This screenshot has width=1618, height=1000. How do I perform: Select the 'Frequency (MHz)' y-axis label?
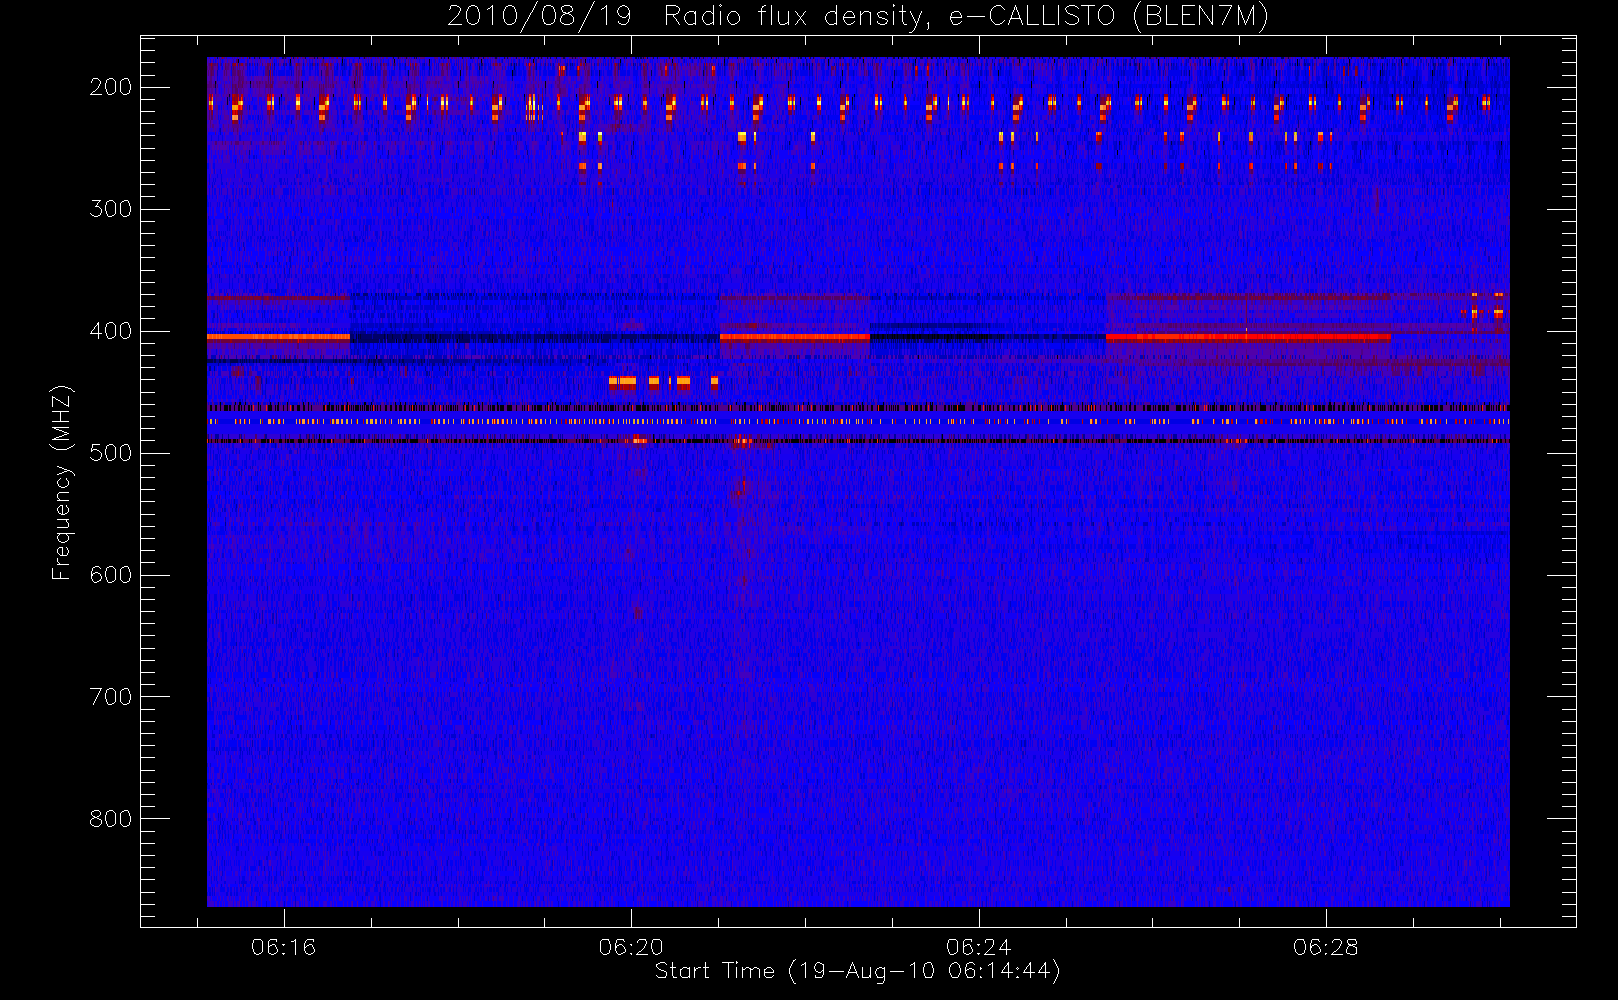point(62,482)
